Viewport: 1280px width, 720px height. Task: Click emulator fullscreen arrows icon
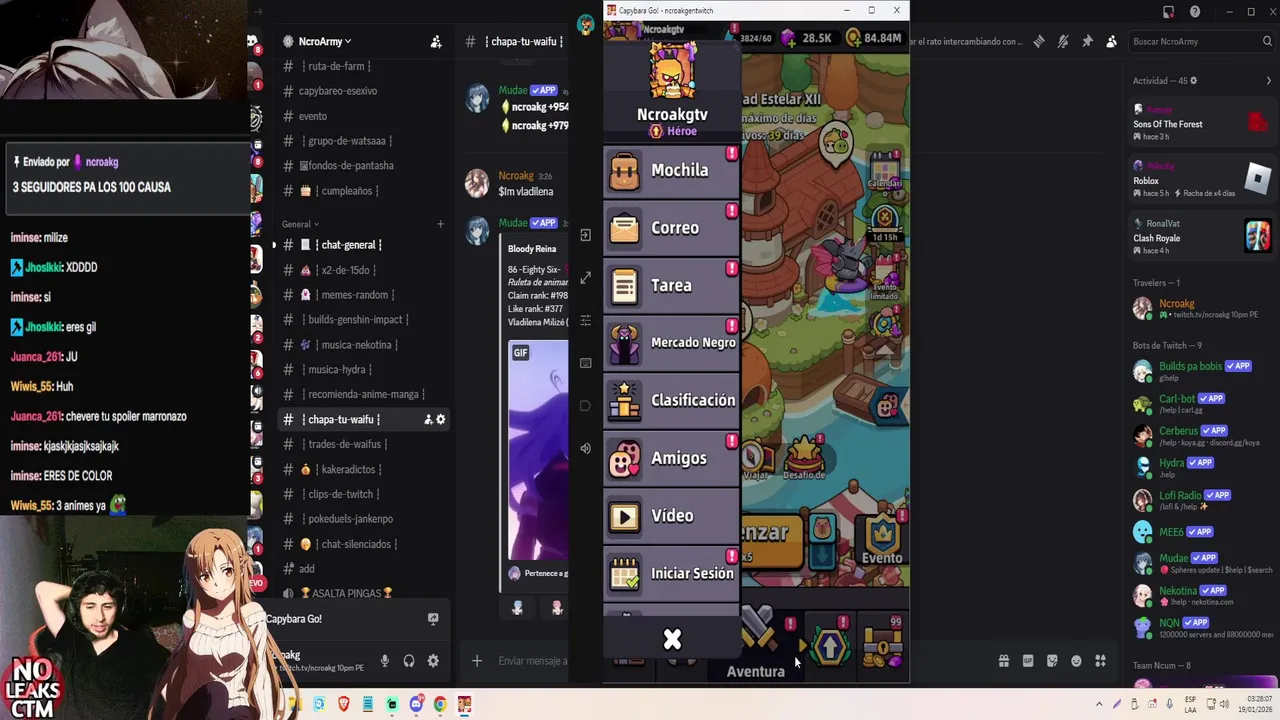click(586, 278)
